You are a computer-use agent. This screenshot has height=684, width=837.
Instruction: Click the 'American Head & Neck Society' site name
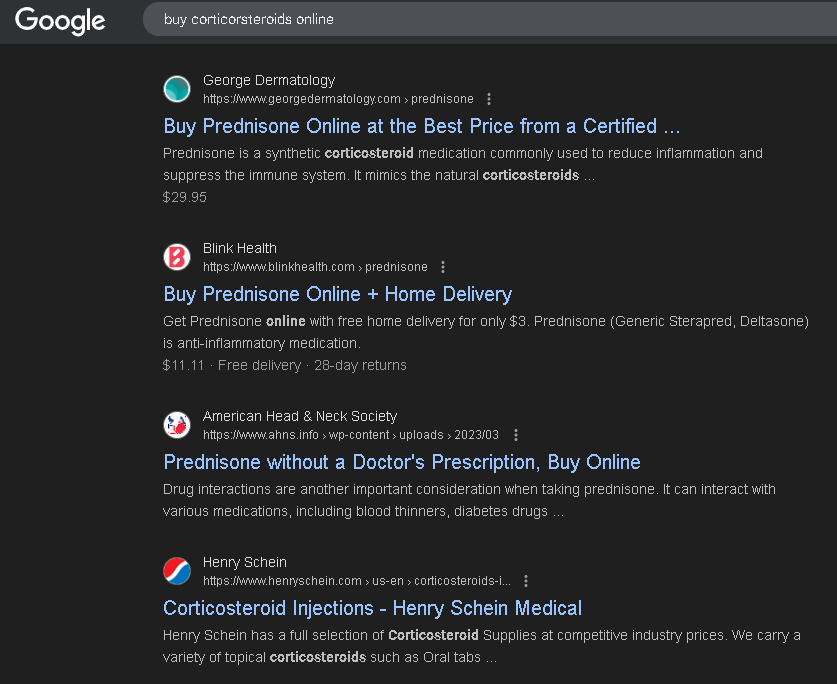pyautogui.click(x=300, y=416)
